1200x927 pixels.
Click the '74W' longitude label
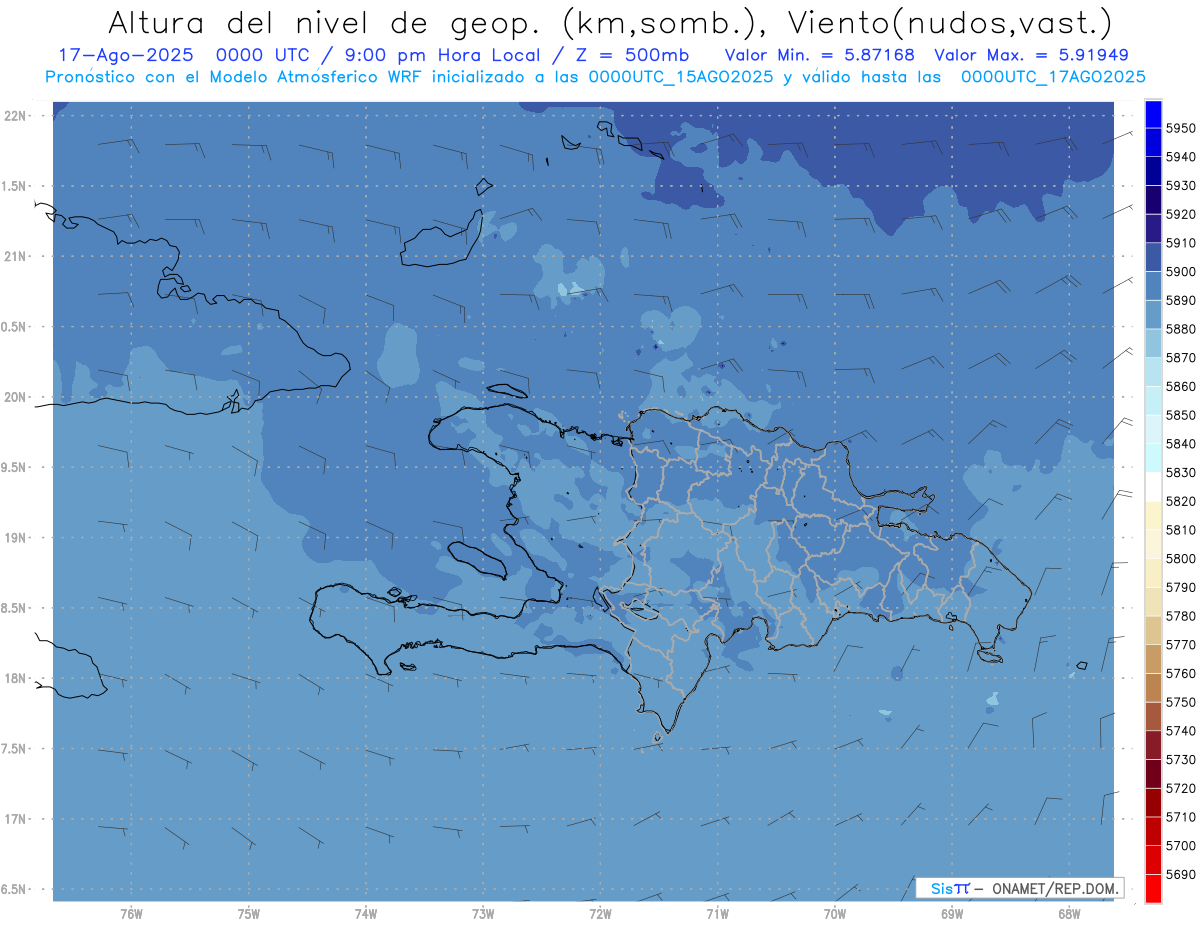(366, 914)
